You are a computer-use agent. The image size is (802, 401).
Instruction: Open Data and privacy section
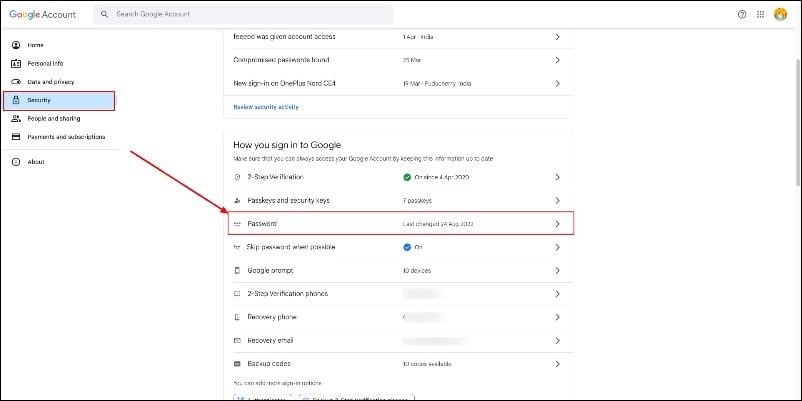[51, 82]
